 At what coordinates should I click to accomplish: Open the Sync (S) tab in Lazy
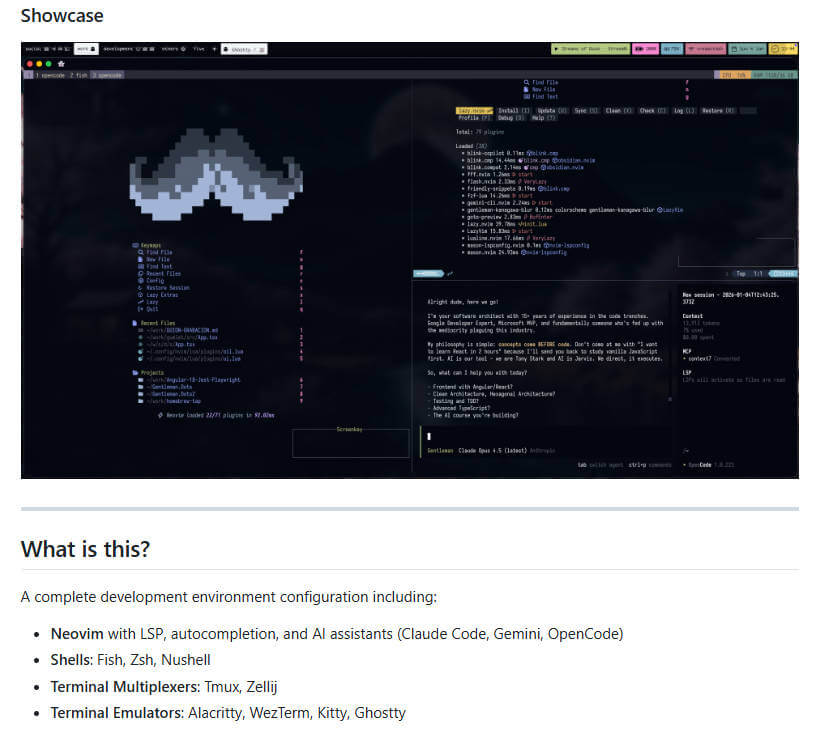coord(586,111)
